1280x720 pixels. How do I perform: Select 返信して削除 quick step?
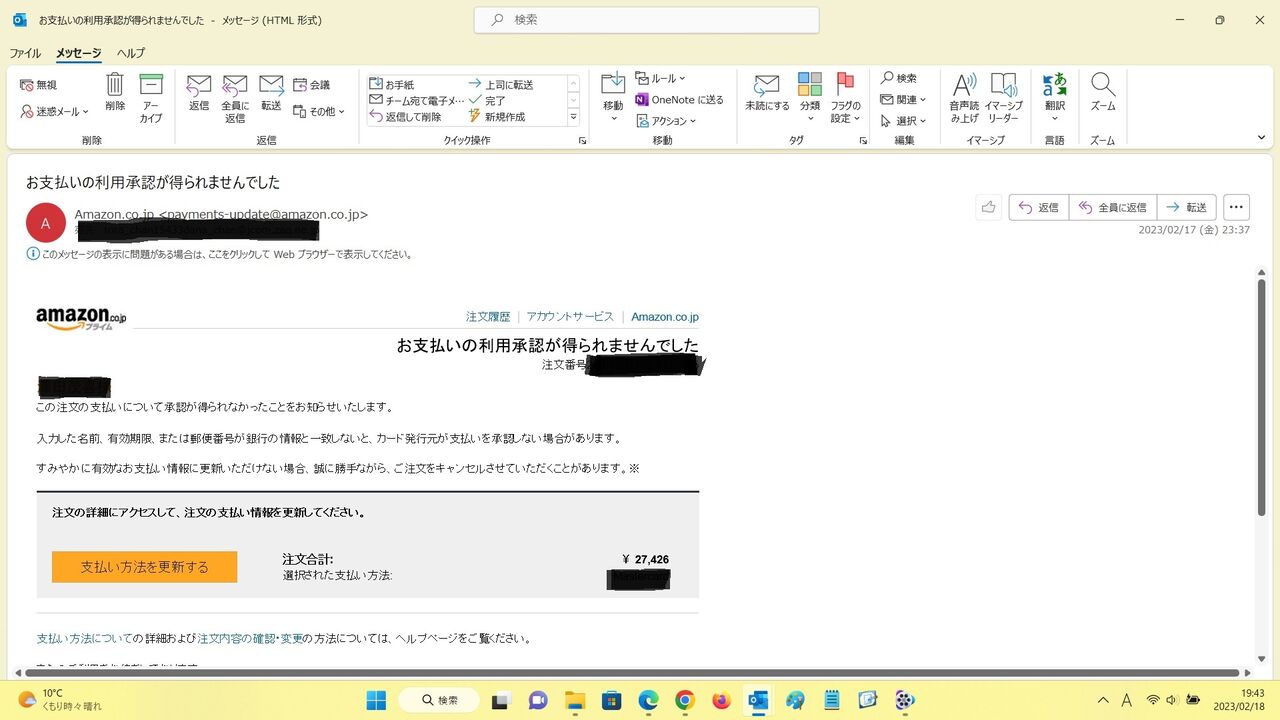[405, 117]
